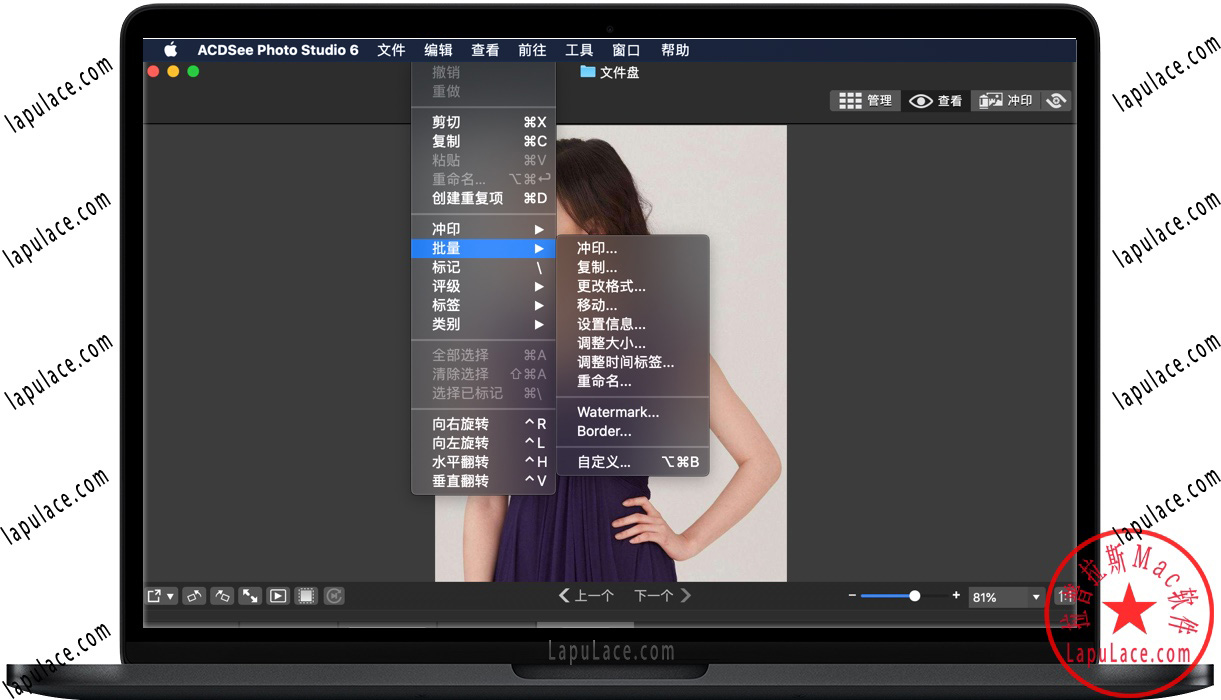Choose Watermark... batch option
Image resolution: width=1221 pixels, height=700 pixels.
tap(633, 412)
